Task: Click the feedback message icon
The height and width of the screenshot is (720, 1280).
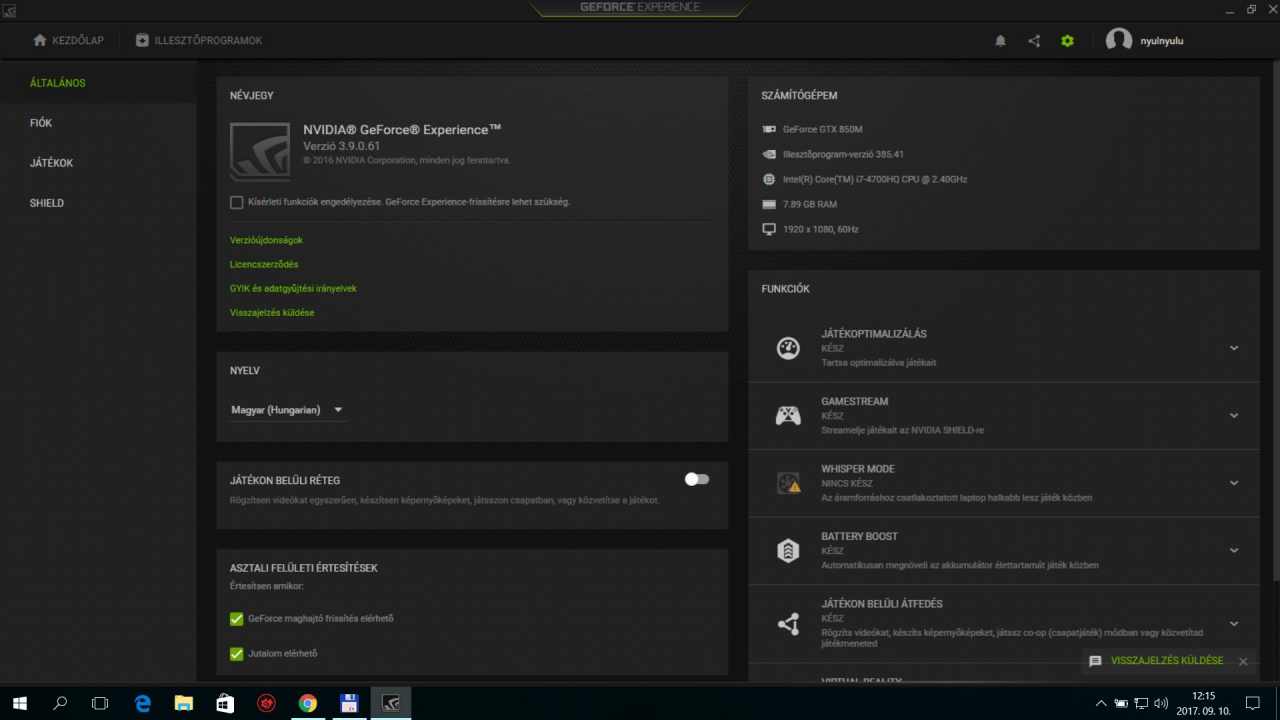Action: coord(1095,661)
